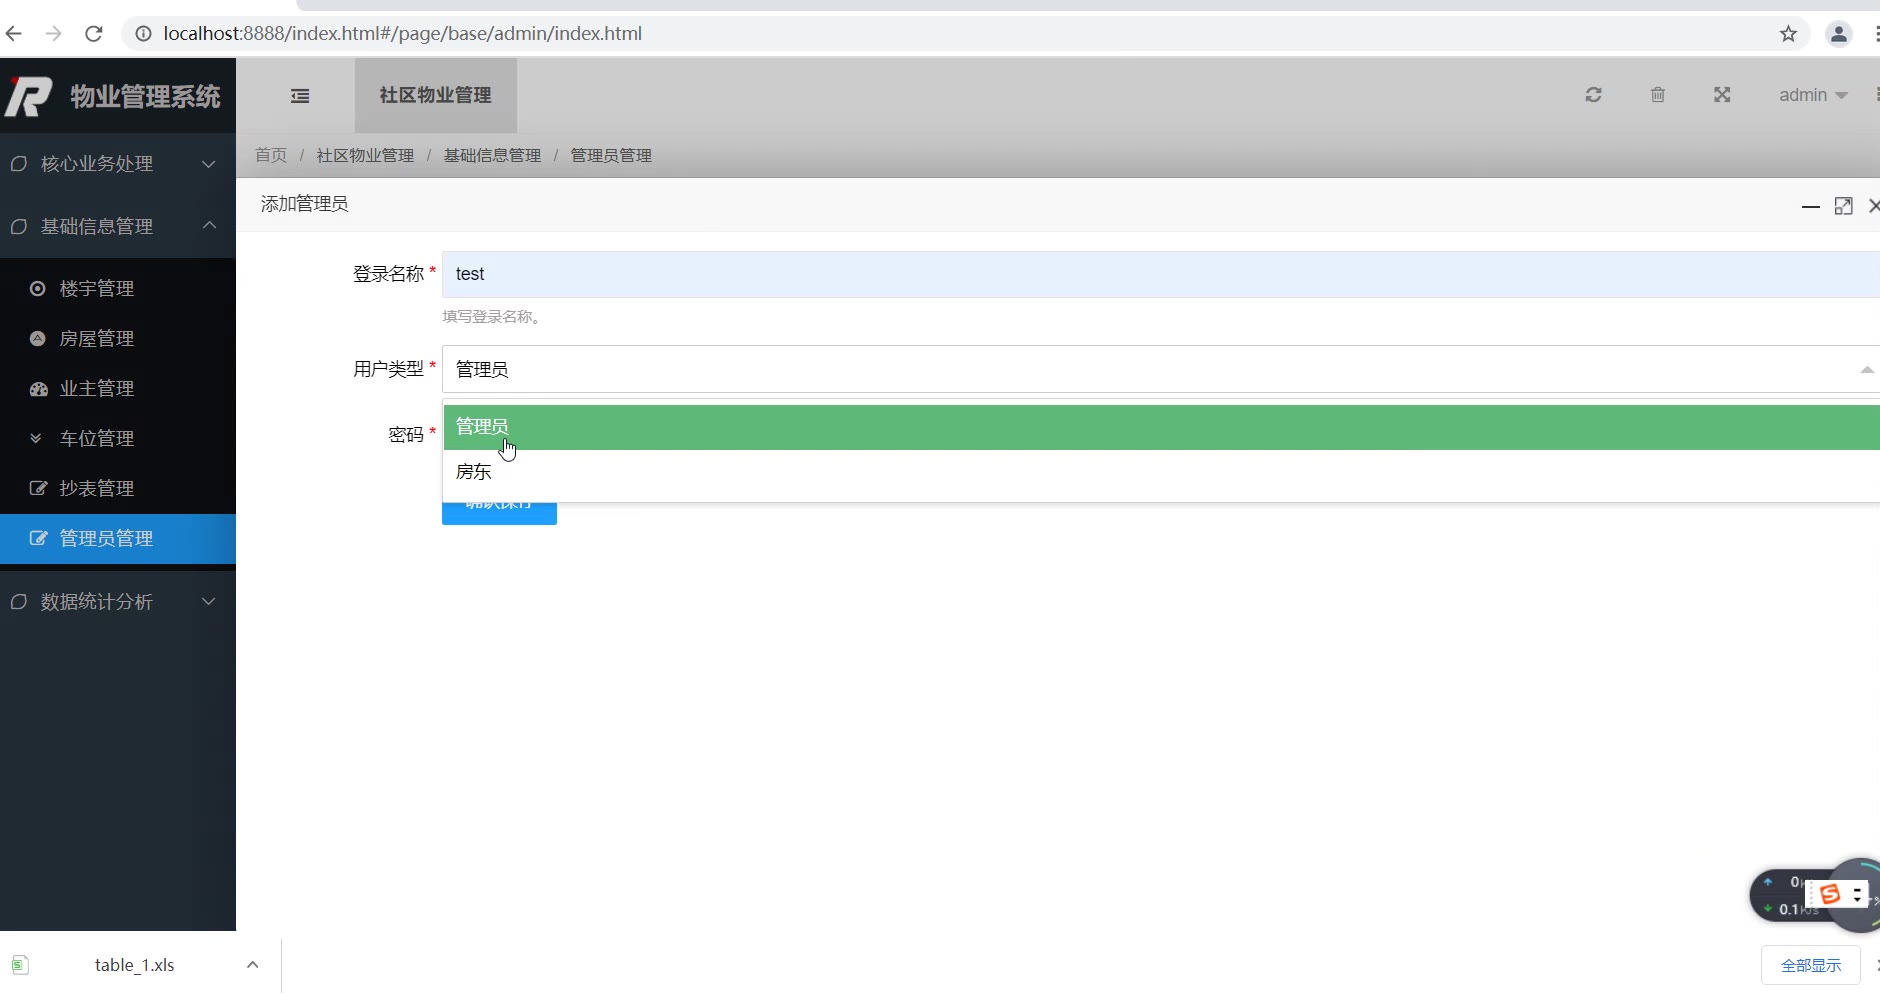Click the refresh icon in the top header
Viewport: 1880px width, 996px height.
click(1594, 95)
